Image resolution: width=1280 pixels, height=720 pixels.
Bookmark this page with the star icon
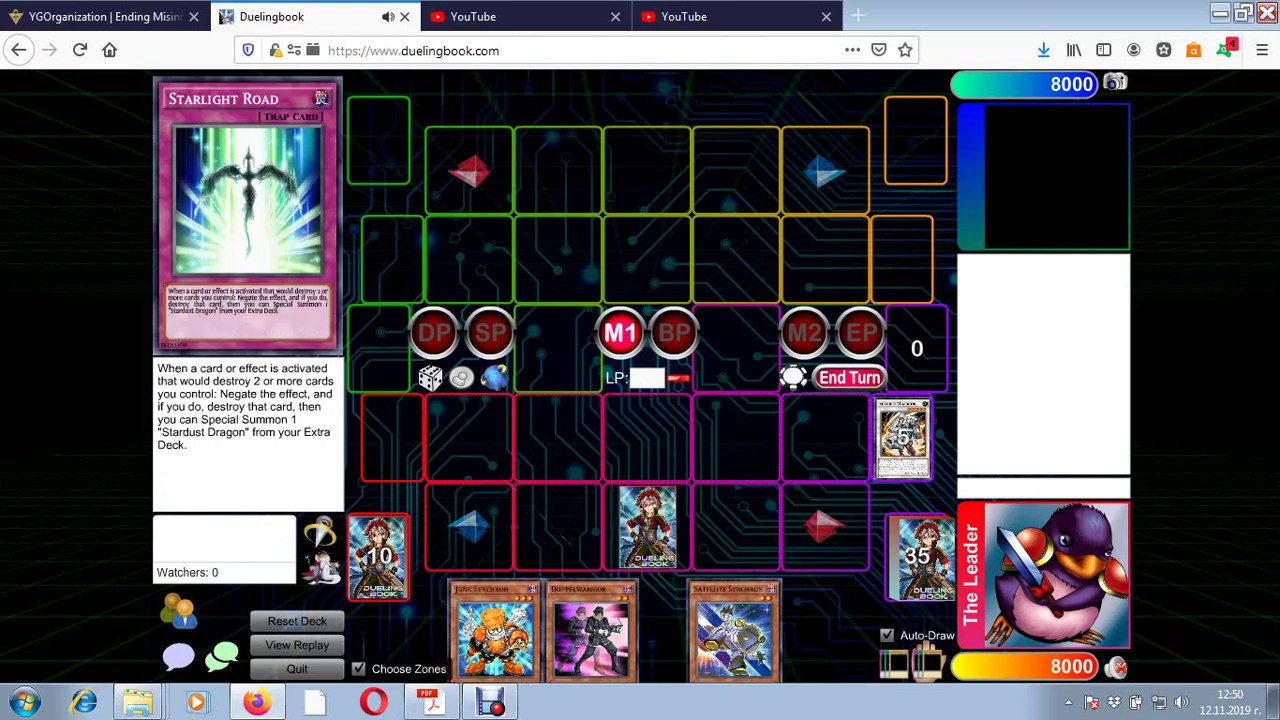pyautogui.click(x=905, y=50)
